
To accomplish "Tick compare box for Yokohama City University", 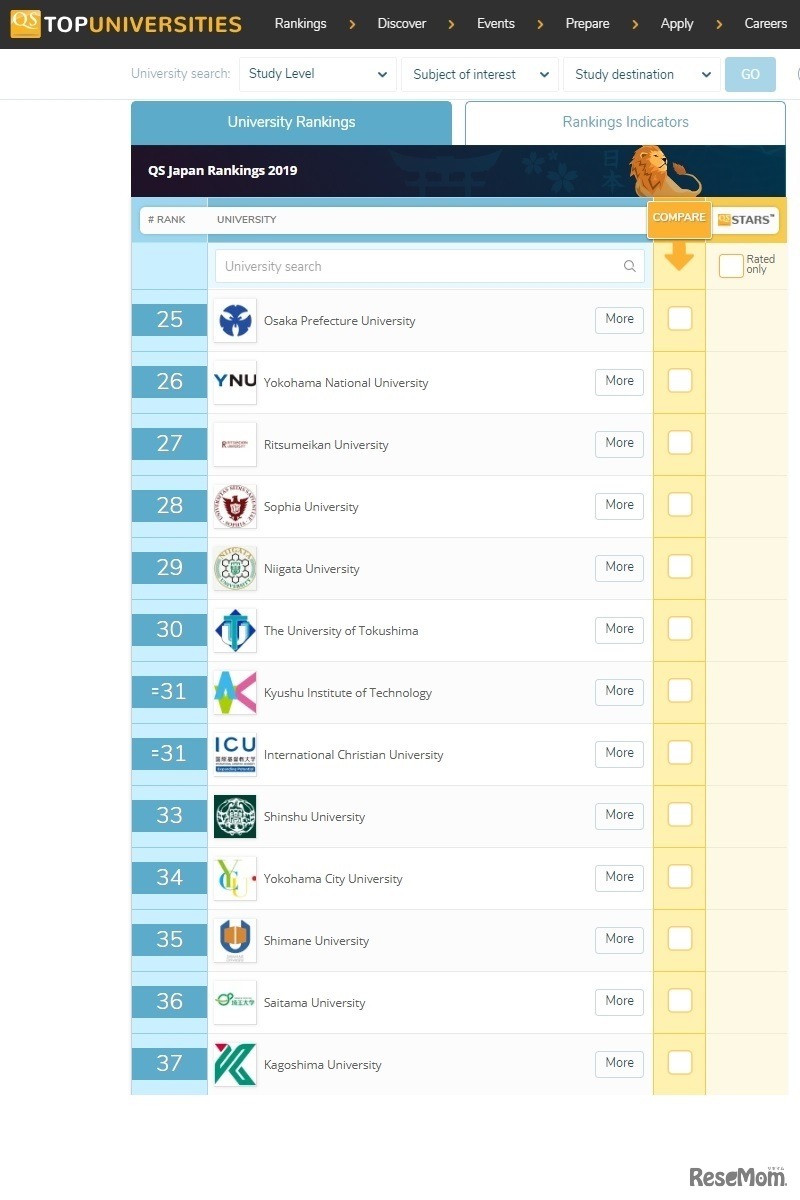I will point(680,877).
